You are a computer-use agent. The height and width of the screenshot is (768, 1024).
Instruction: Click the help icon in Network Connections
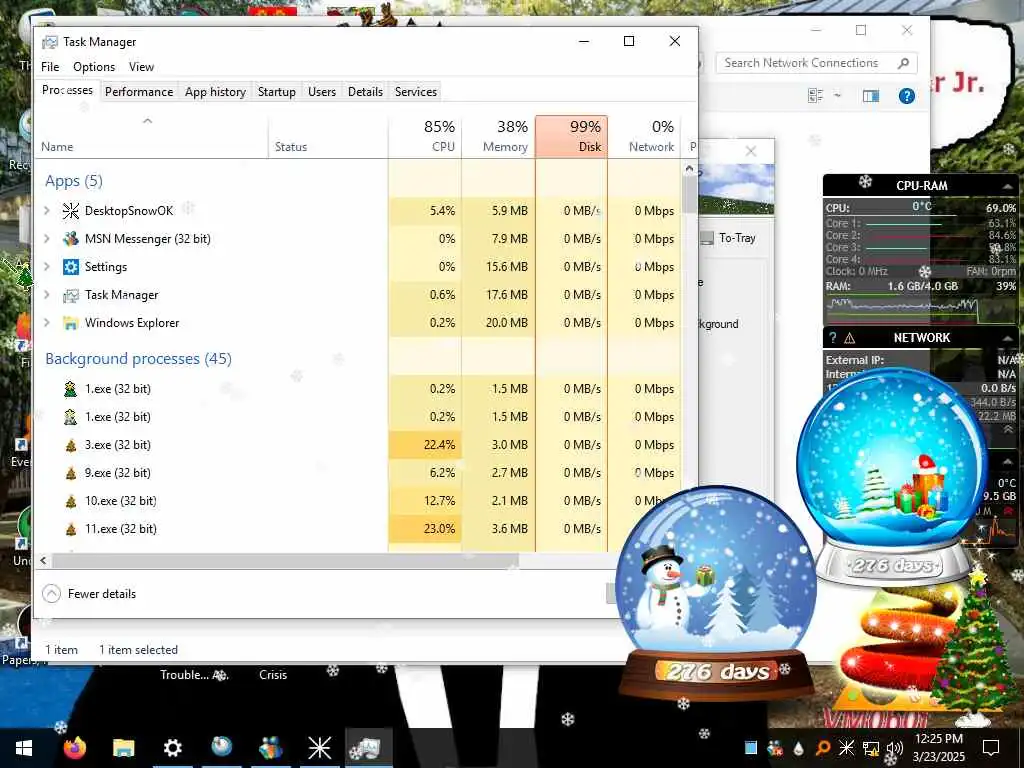pyautogui.click(x=906, y=96)
